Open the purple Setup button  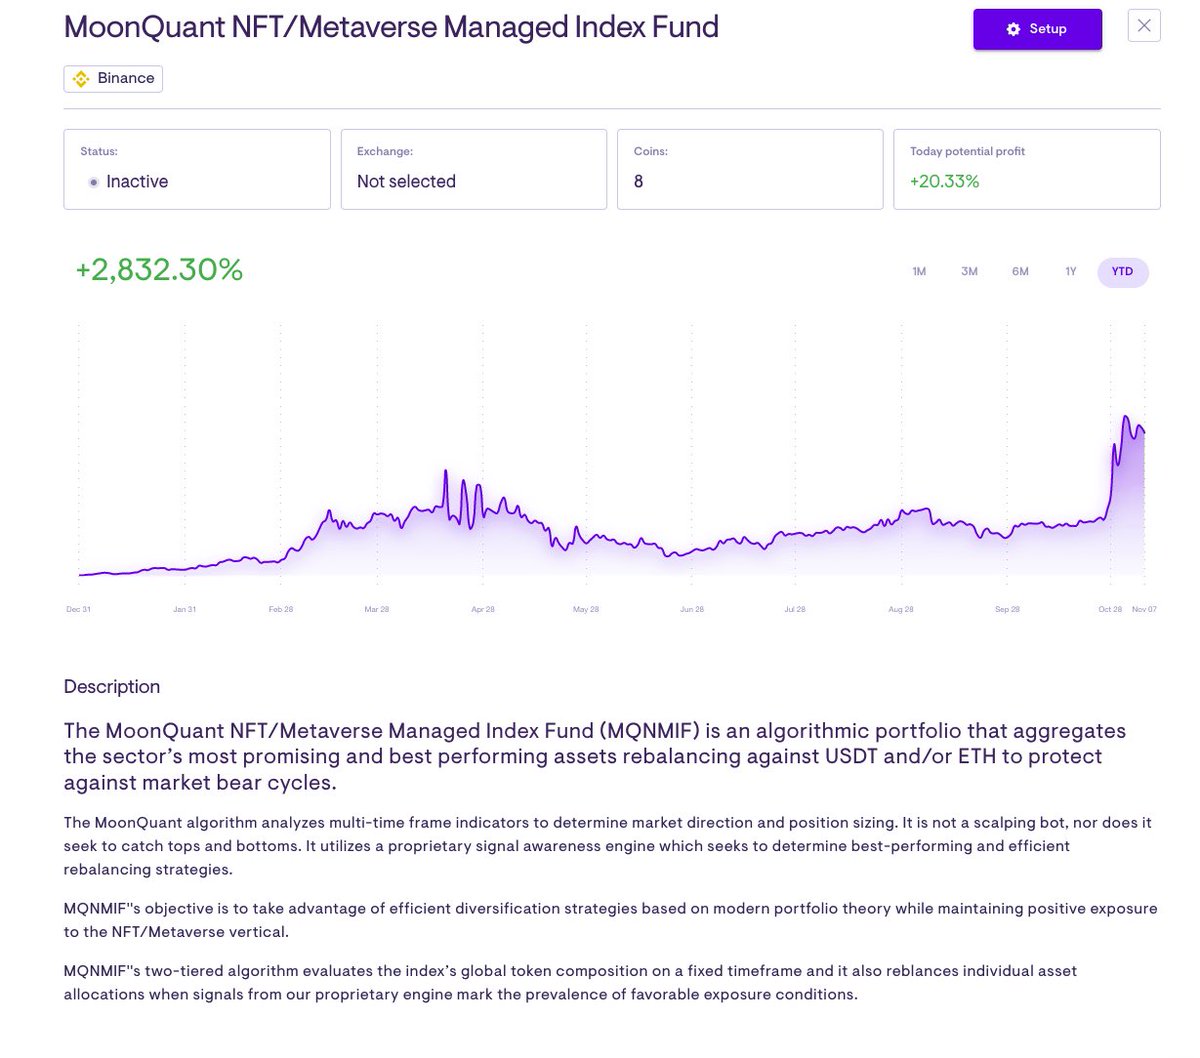[x=1037, y=29]
